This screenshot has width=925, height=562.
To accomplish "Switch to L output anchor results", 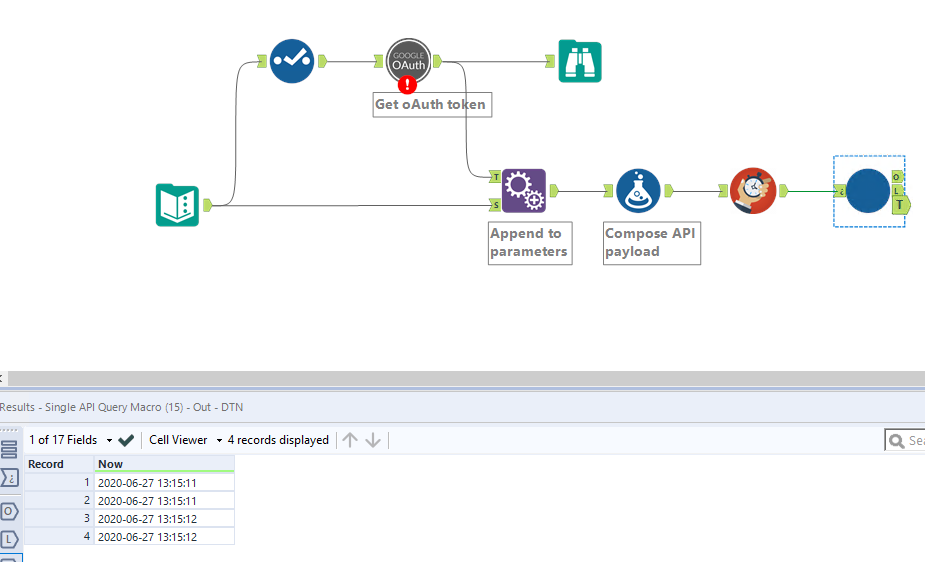I will pyautogui.click(x=9, y=539).
